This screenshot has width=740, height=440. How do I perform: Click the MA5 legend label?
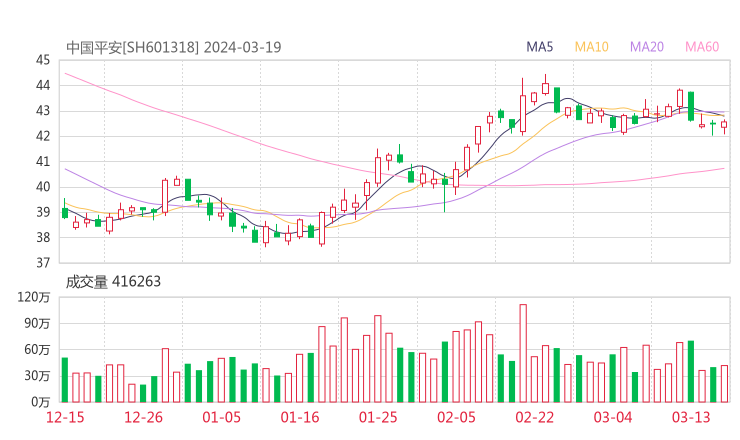[x=539, y=47]
